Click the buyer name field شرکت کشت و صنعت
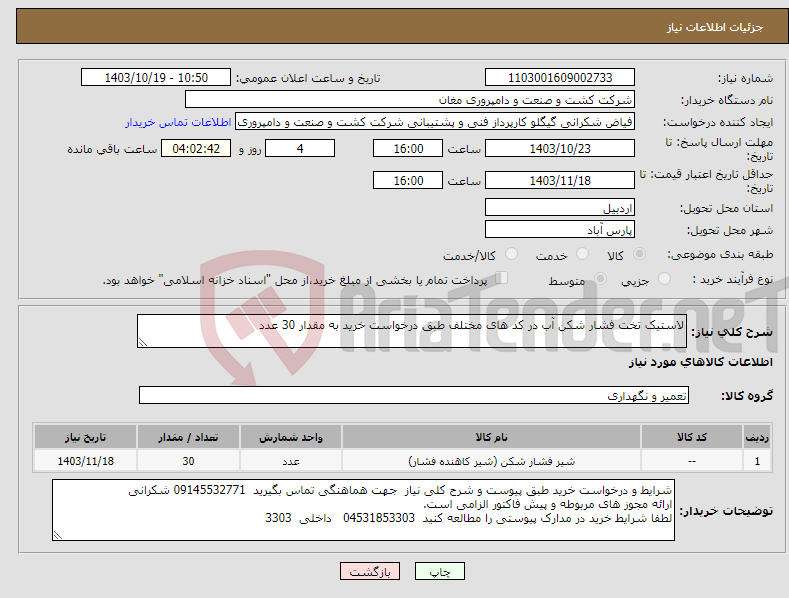The width and height of the screenshot is (789, 598). click(x=410, y=99)
